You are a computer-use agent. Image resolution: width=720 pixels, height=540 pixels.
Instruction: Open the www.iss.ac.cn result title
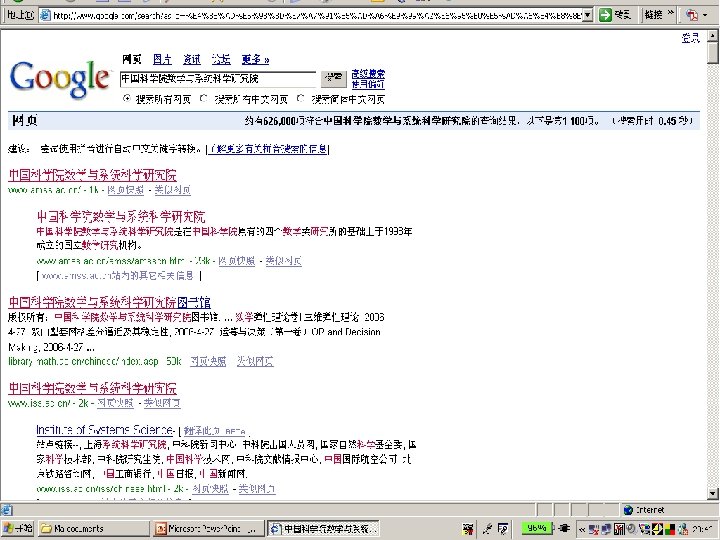pyautogui.click(x=92, y=388)
